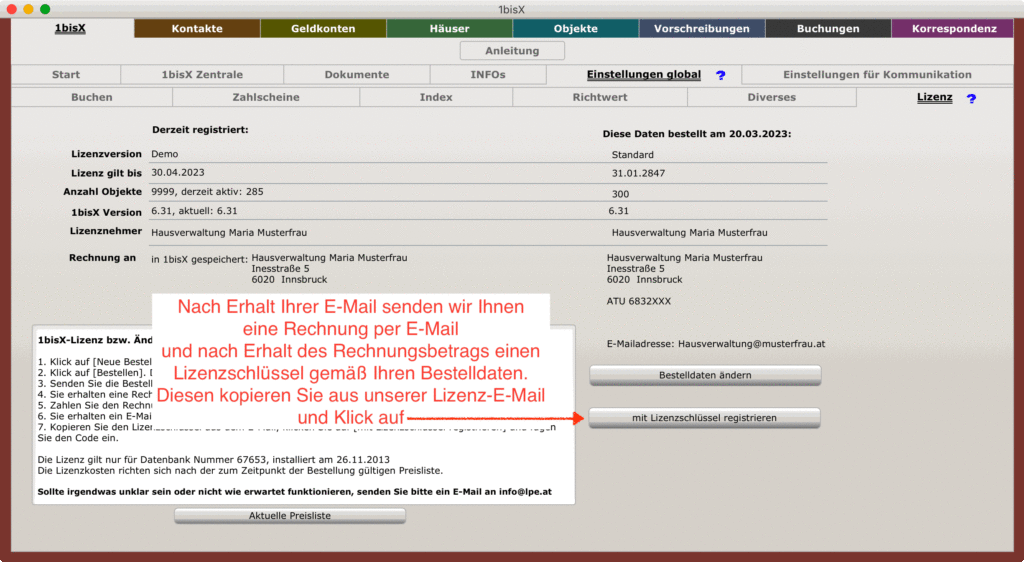The height and width of the screenshot is (562, 1024).
Task: Open the Aktuelle Preisliste button
Action: click(290, 515)
